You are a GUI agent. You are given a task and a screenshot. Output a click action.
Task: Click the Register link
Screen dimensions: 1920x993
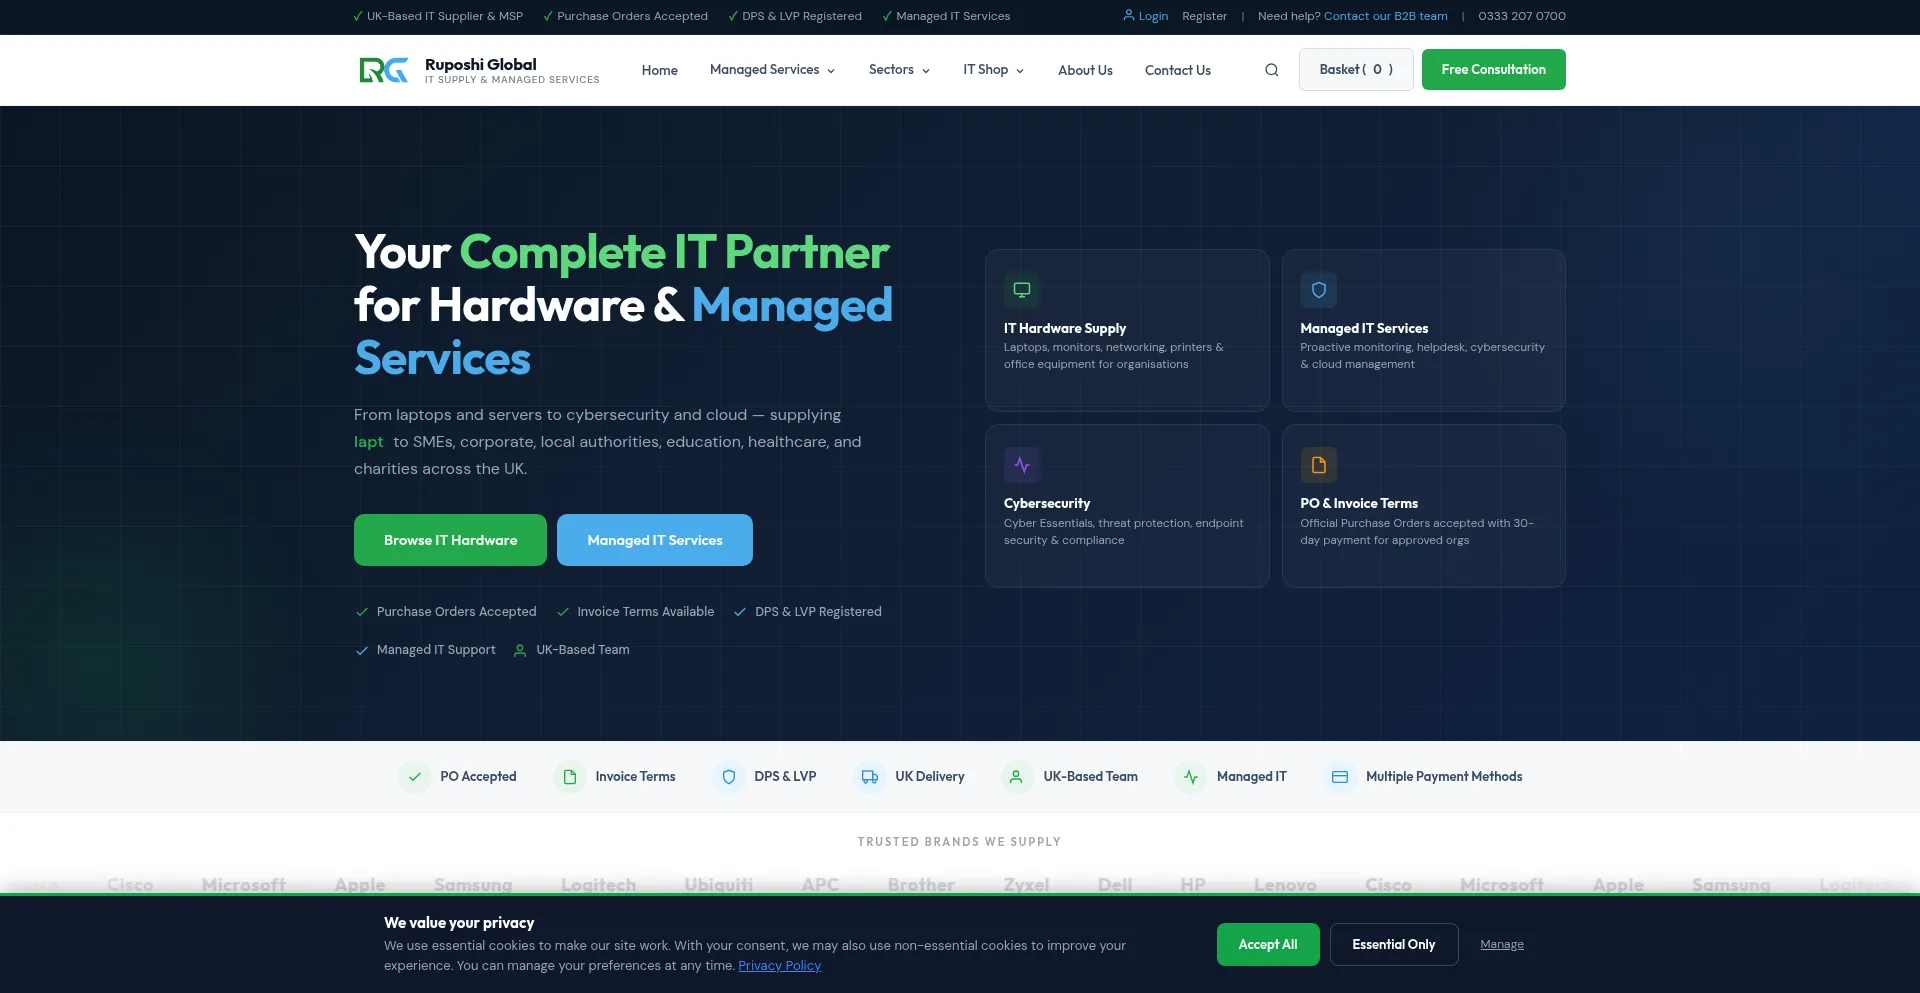pos(1204,16)
